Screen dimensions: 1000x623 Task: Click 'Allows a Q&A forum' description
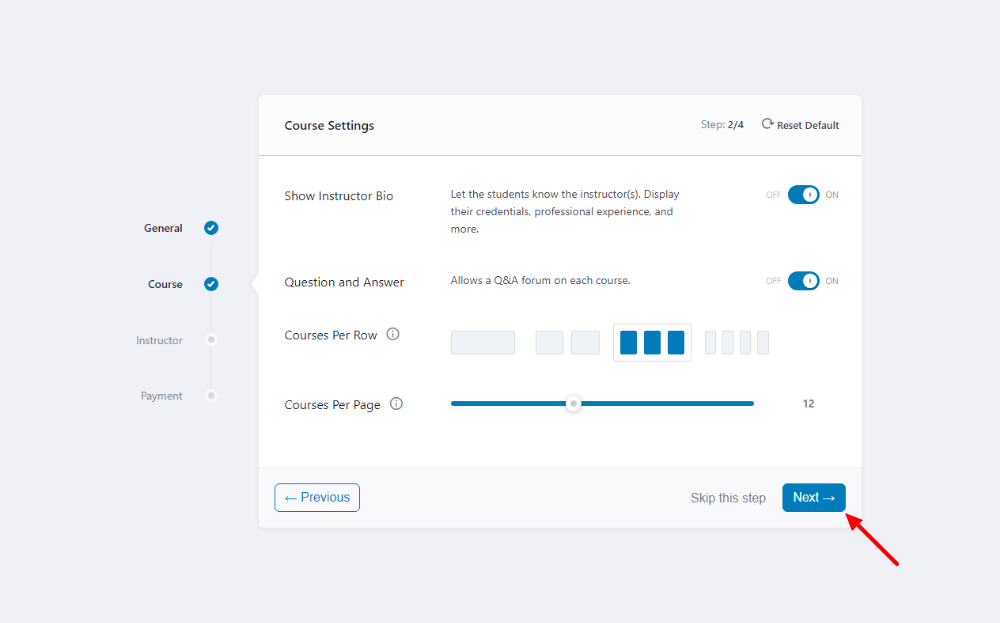[x=540, y=280]
